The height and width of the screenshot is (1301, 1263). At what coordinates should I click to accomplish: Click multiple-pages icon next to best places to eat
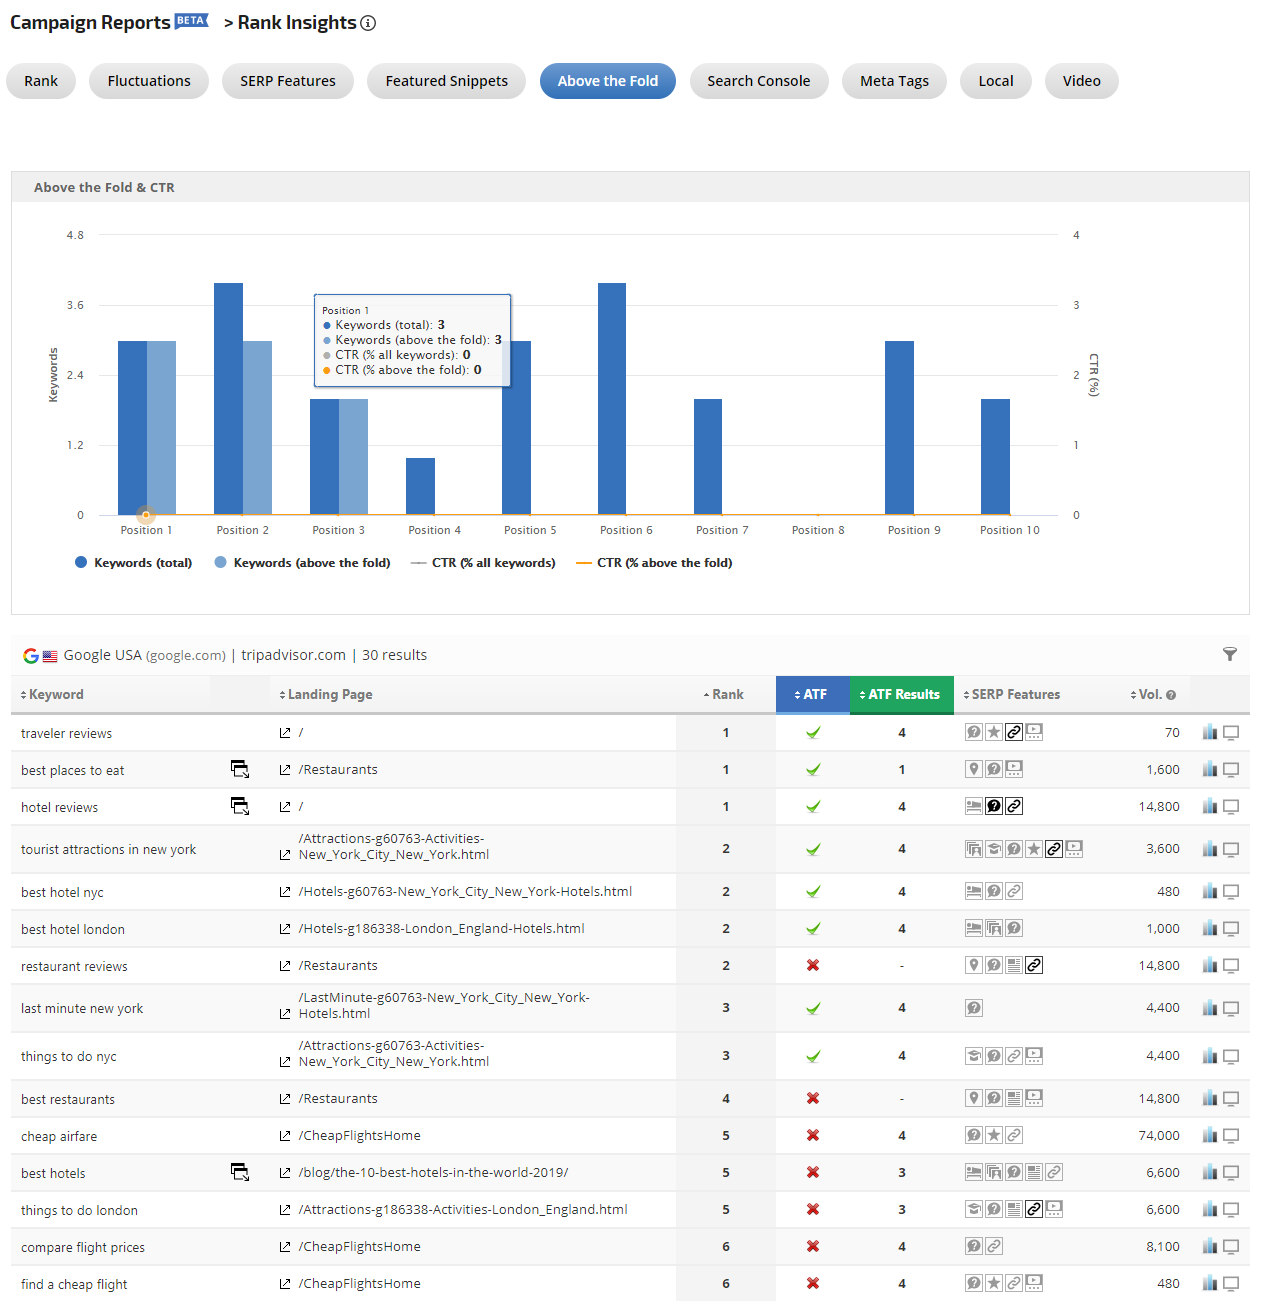(240, 769)
